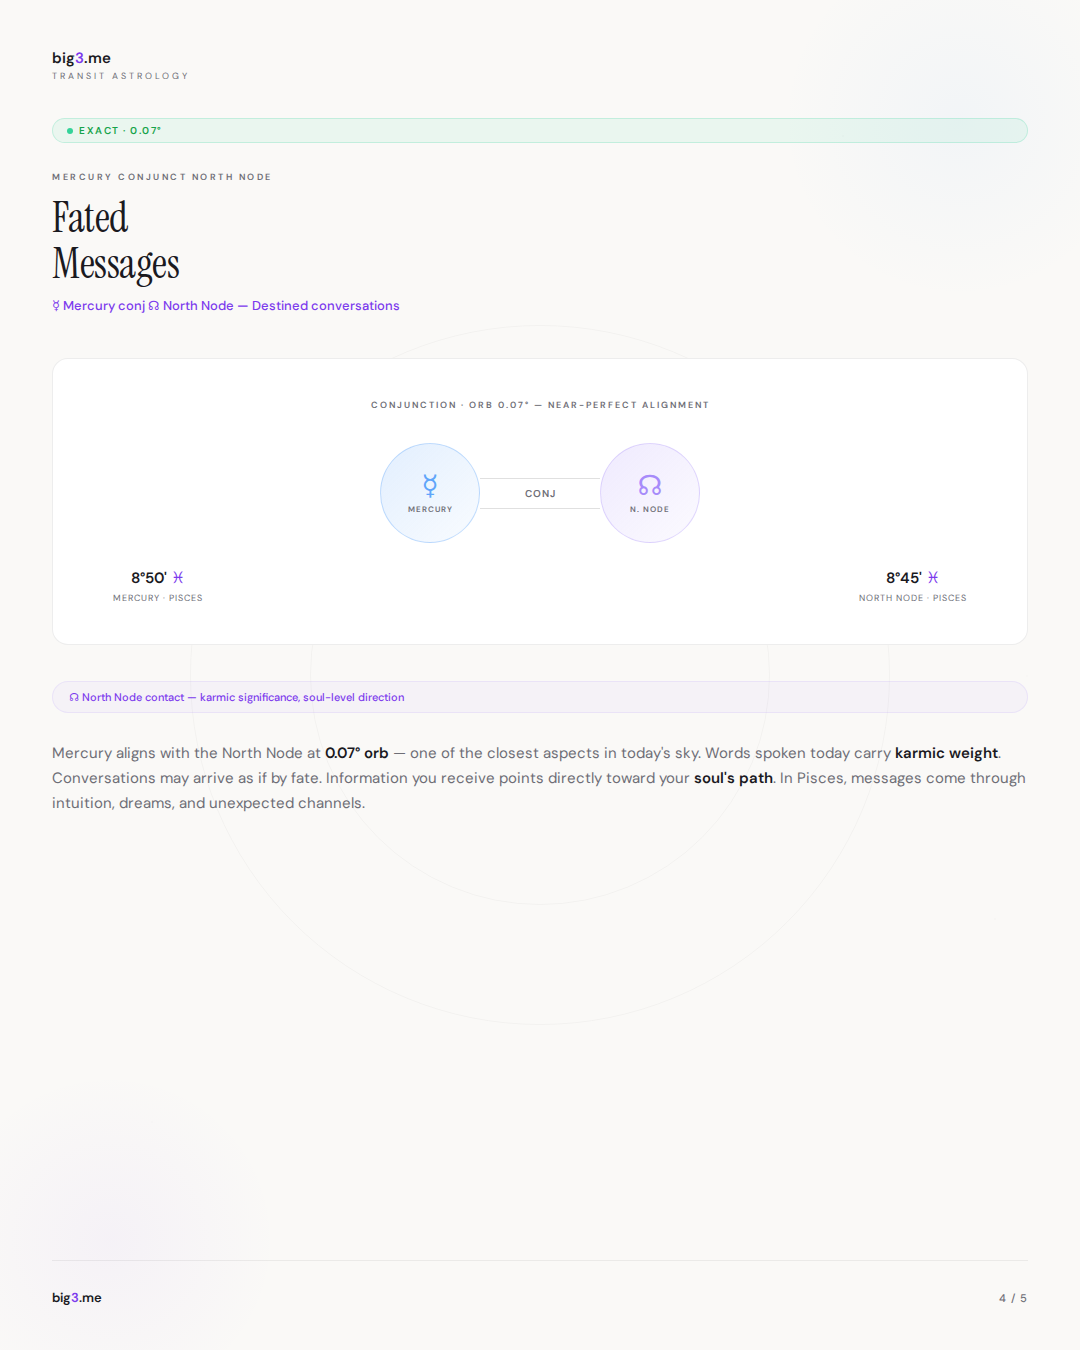This screenshot has height=1350, width=1080.
Task: Click the 8°50' Mercury position value
Action: [148, 578]
